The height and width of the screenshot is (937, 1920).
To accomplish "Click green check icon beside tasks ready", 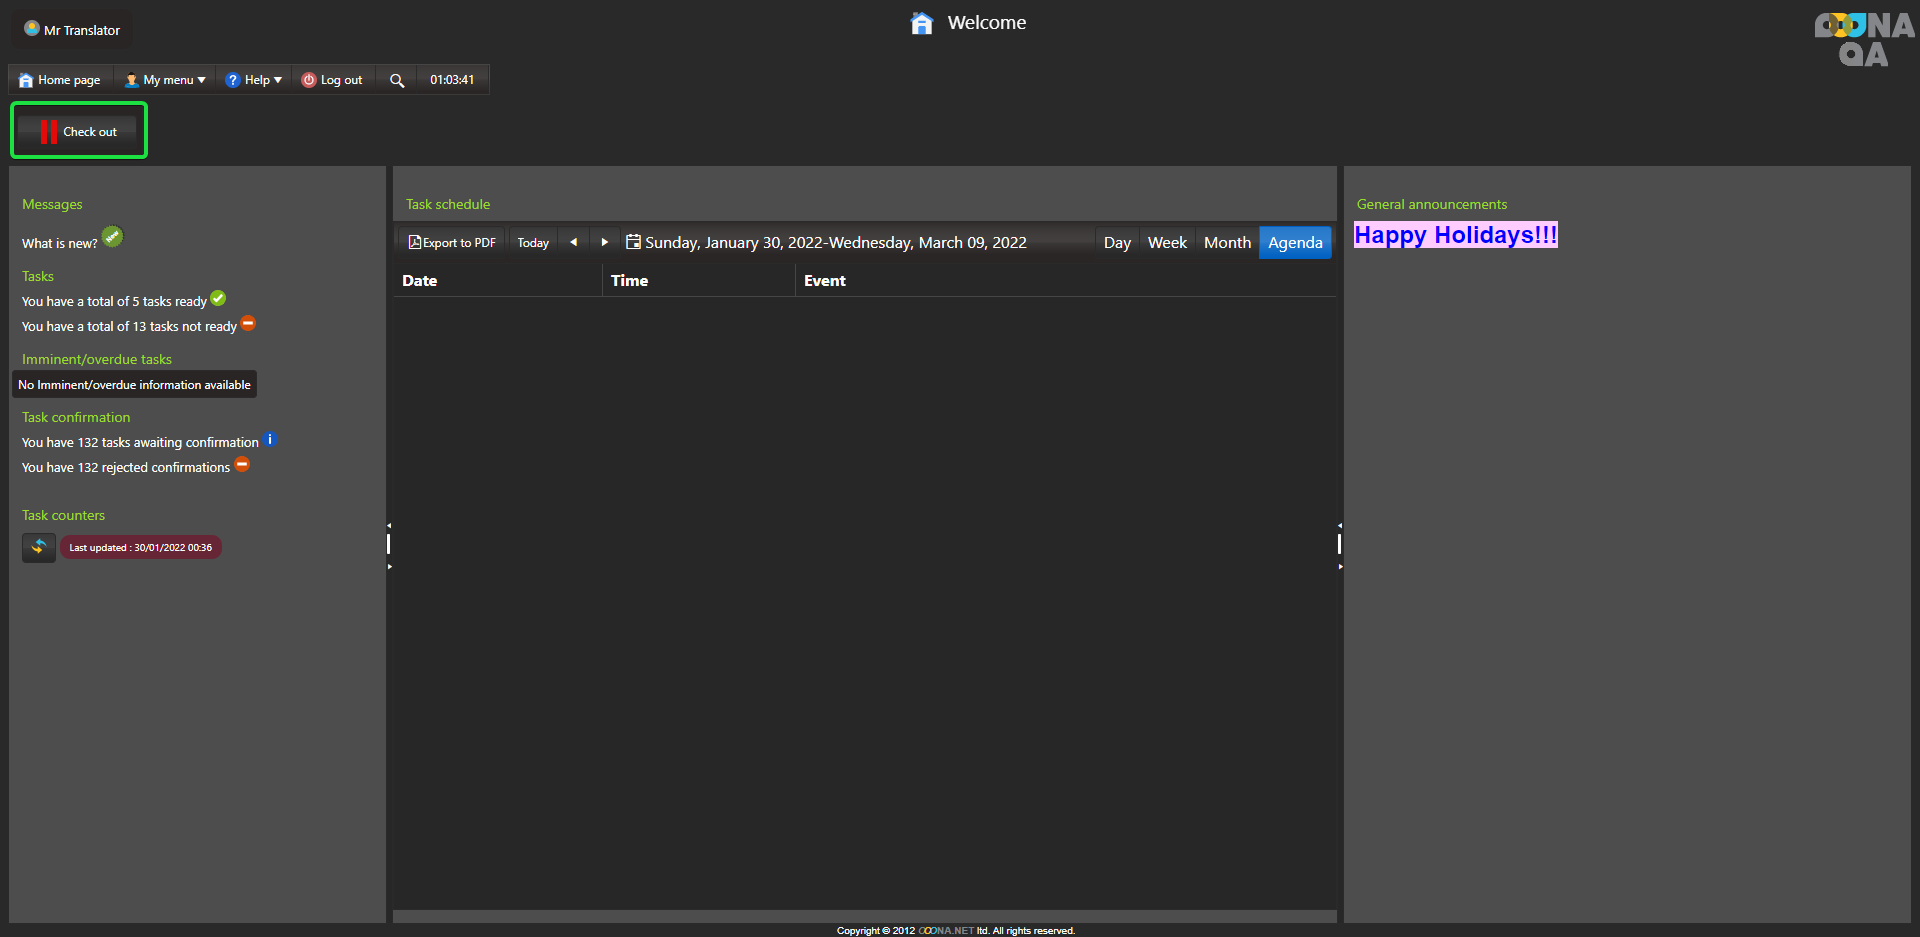I will click(218, 299).
